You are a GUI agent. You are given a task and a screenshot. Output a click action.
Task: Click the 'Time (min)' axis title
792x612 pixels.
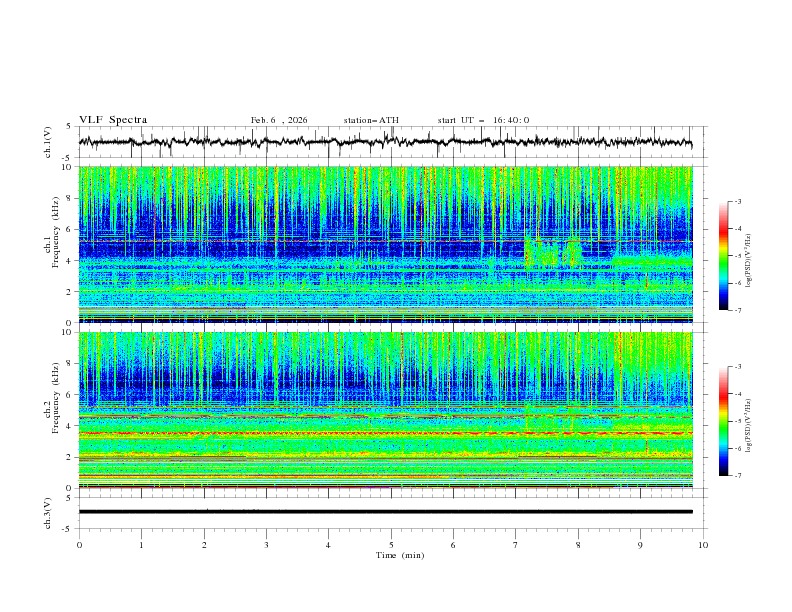(400, 555)
